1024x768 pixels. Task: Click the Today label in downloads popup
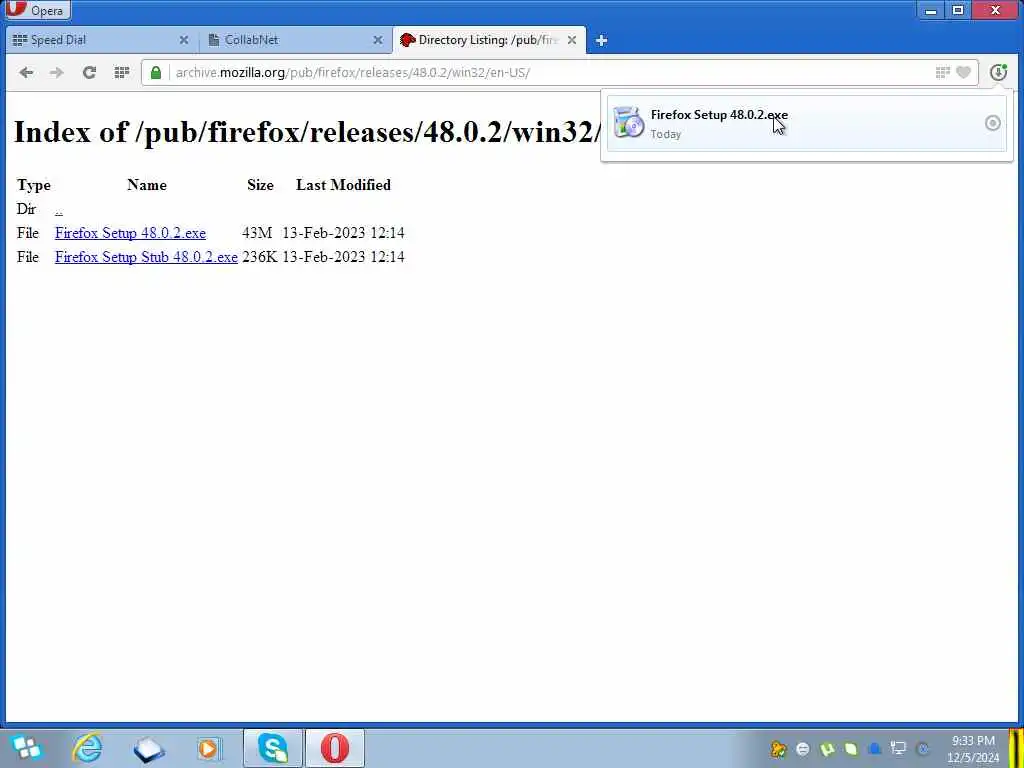coord(665,135)
